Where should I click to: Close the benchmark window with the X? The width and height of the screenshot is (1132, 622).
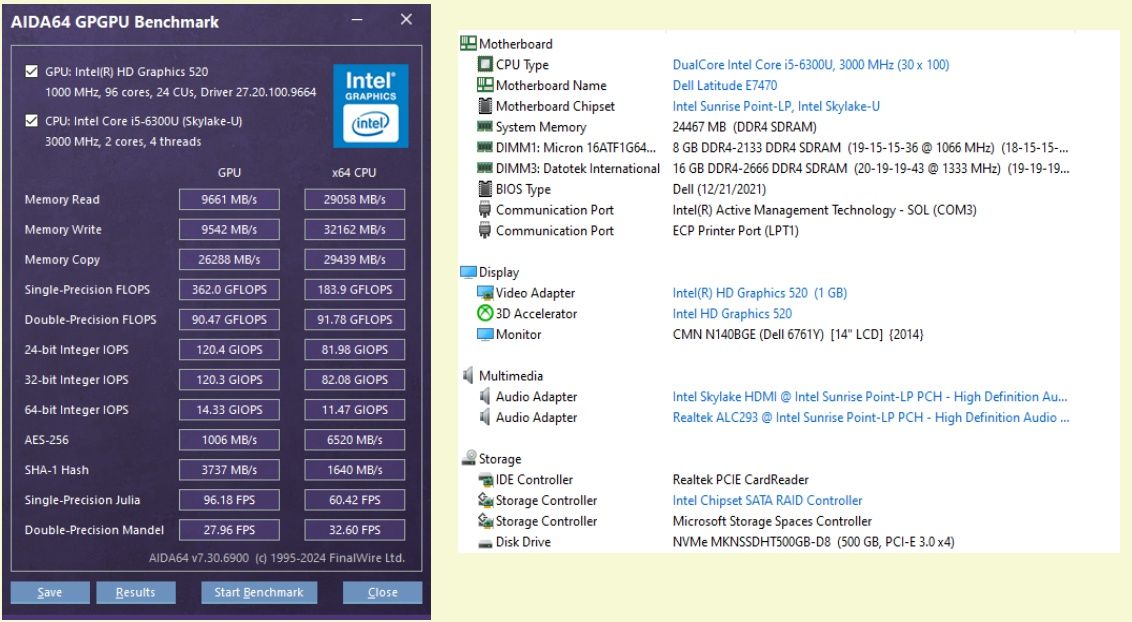(x=406, y=19)
